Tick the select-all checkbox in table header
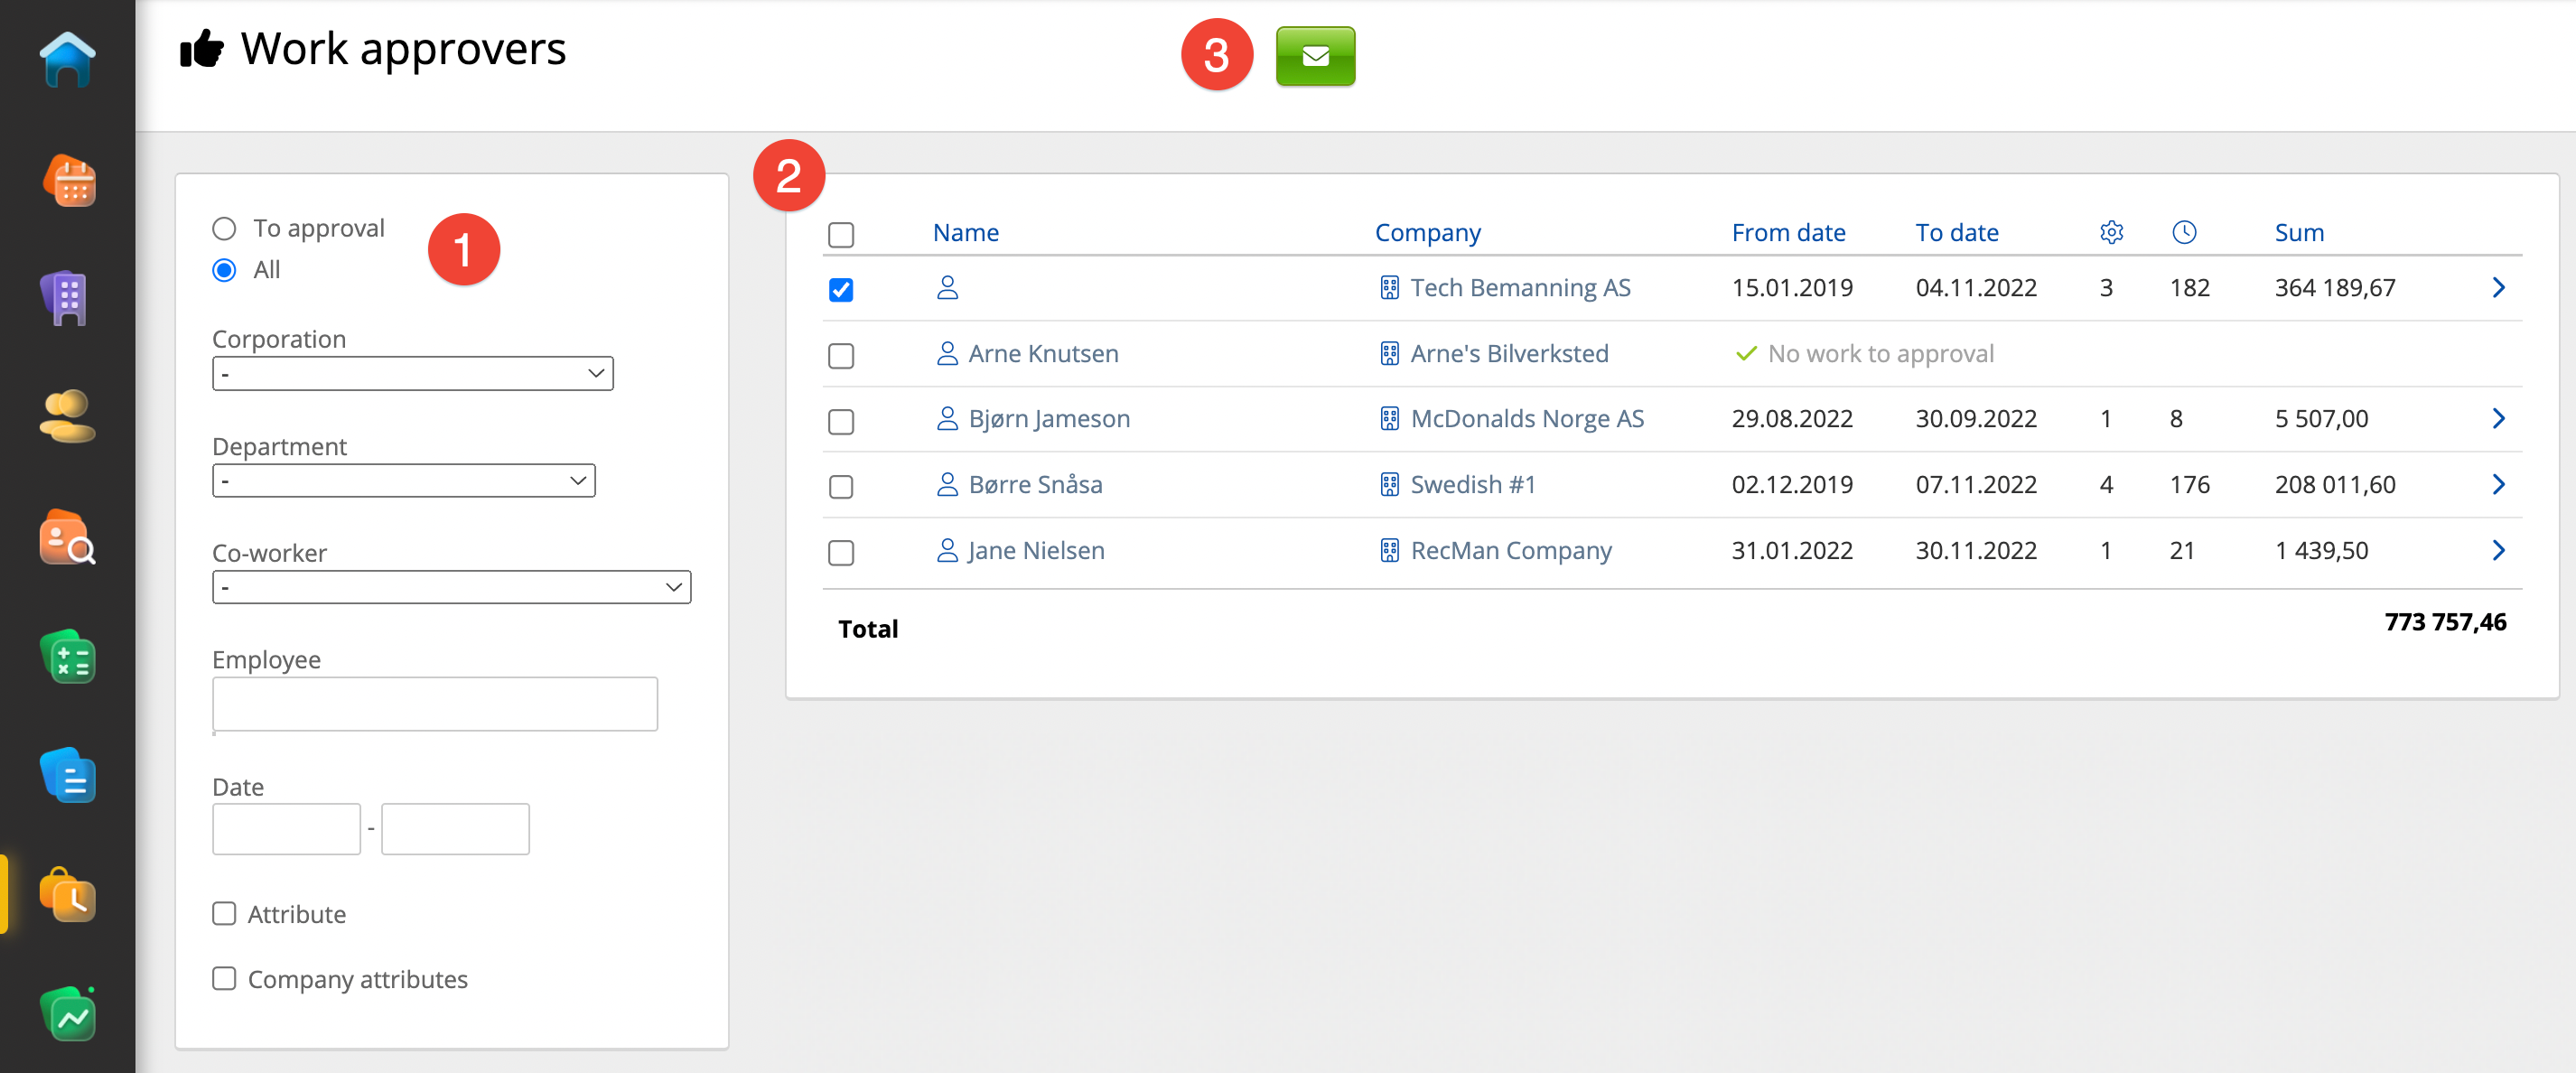The width and height of the screenshot is (2576, 1073). tap(840, 235)
